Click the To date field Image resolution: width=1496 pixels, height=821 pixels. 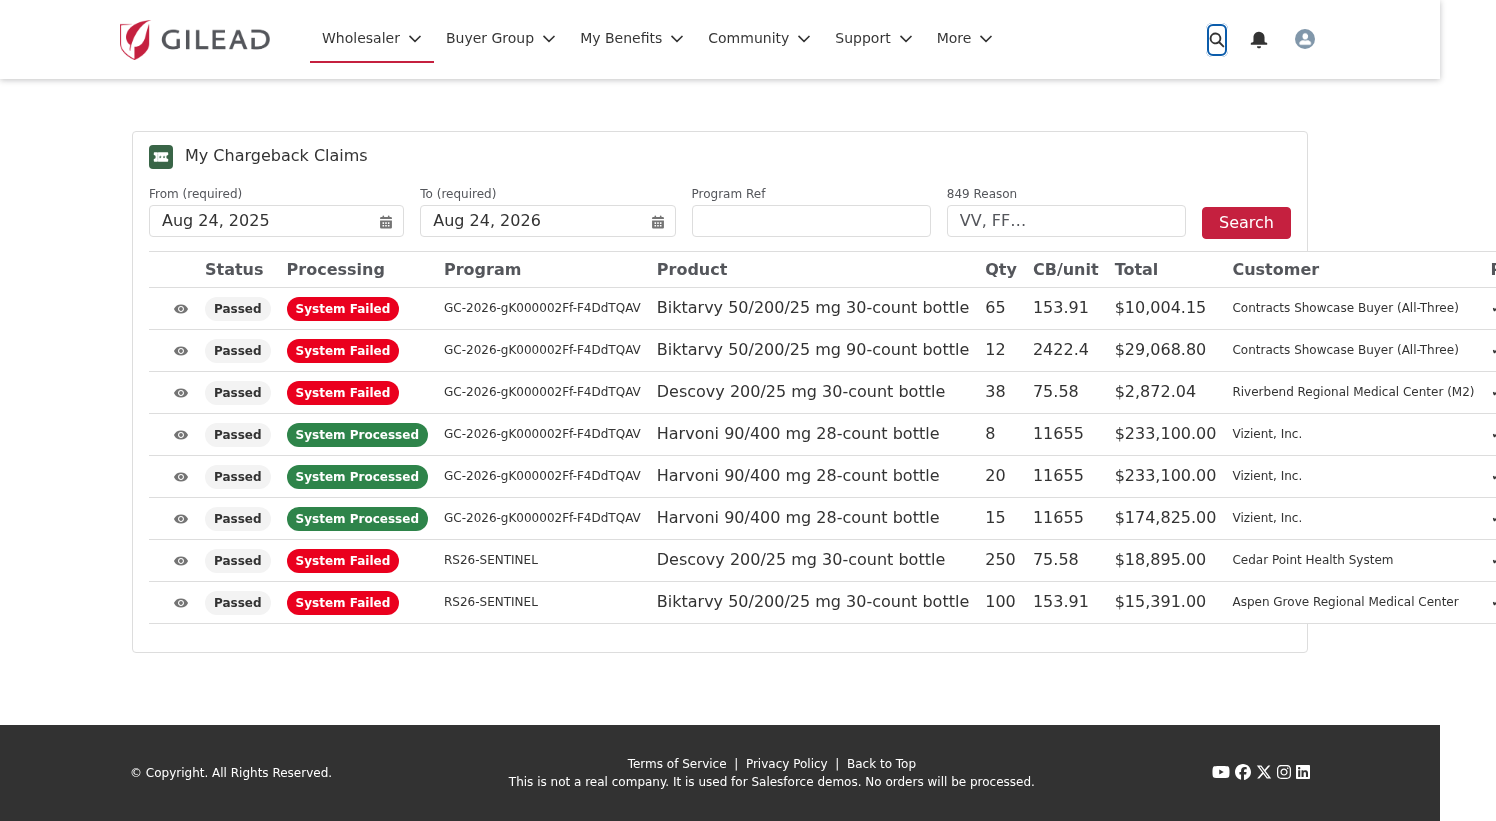pos(548,221)
